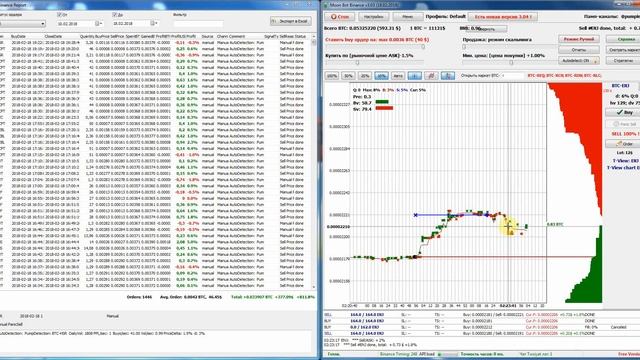The width and height of the screenshot is (640, 360).
Task: Sort by the Source column header
Action: [207, 36]
